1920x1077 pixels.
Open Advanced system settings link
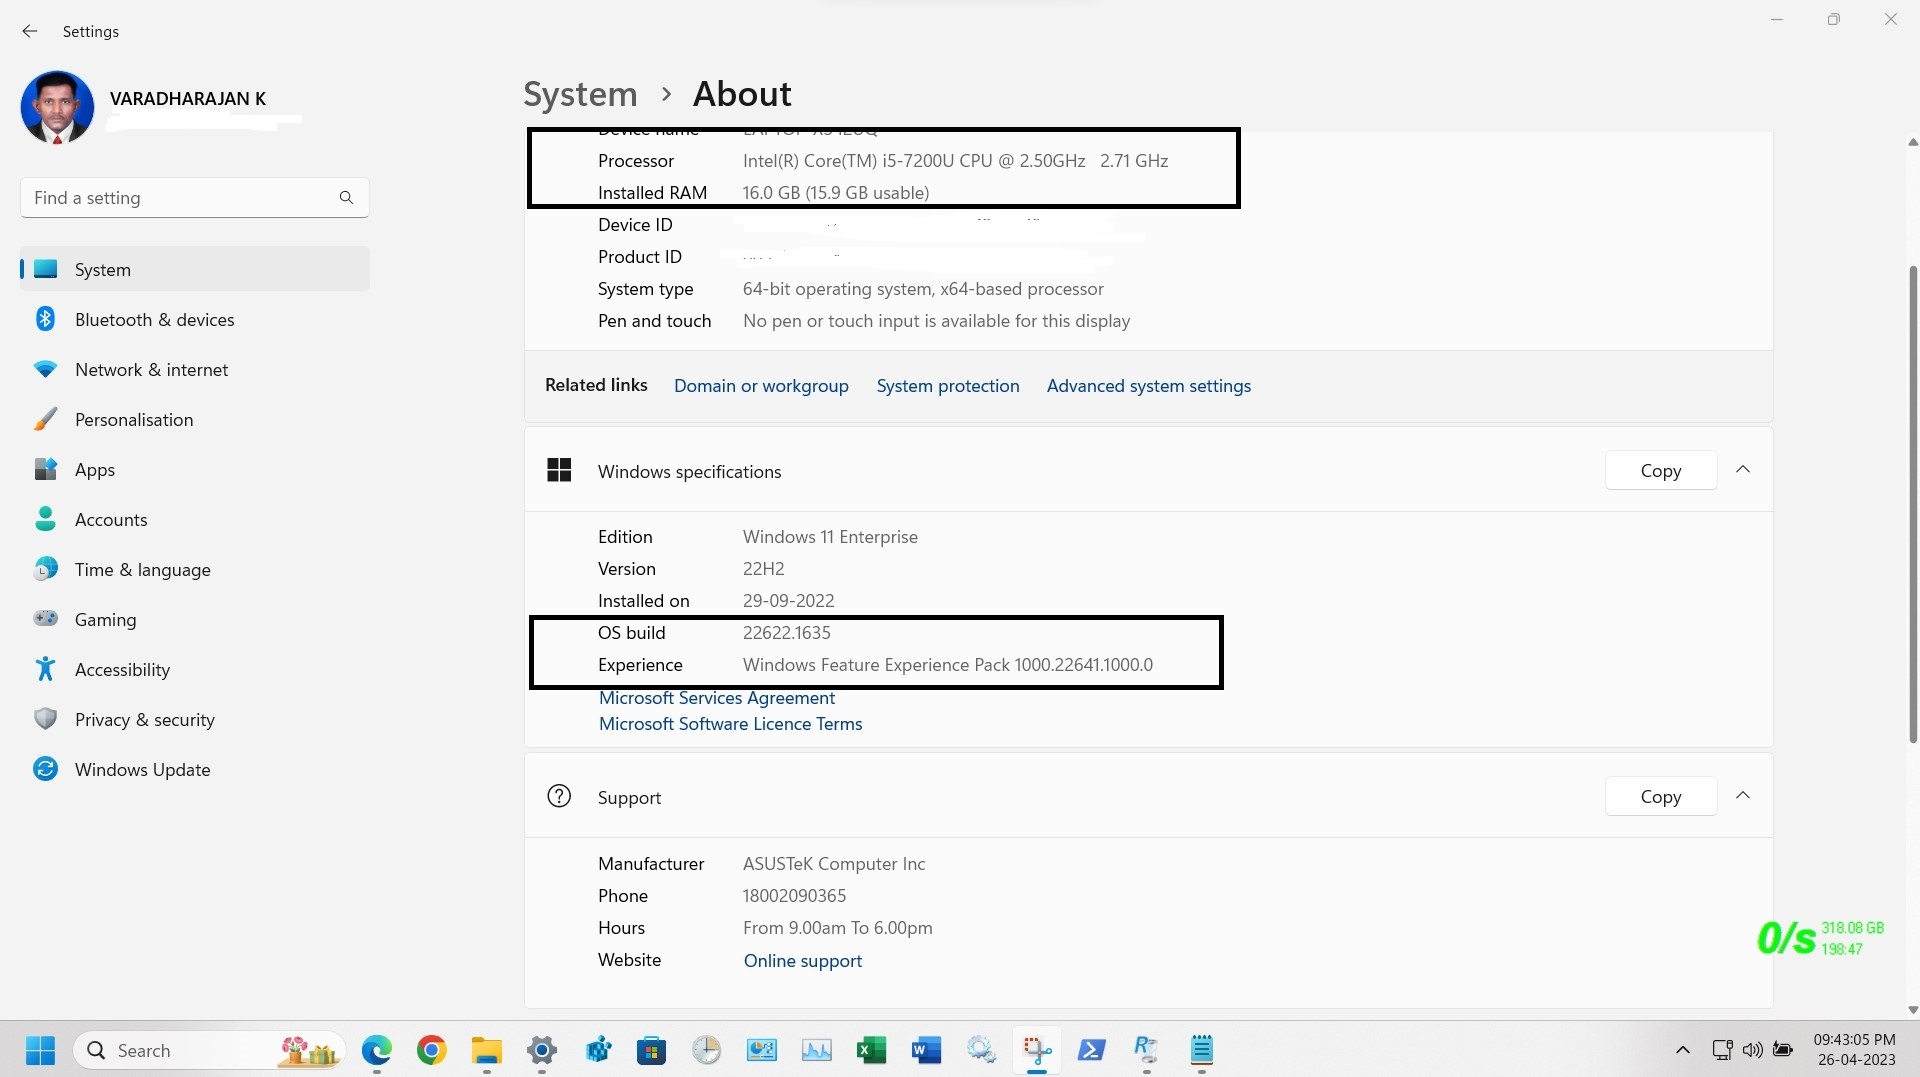coord(1149,386)
